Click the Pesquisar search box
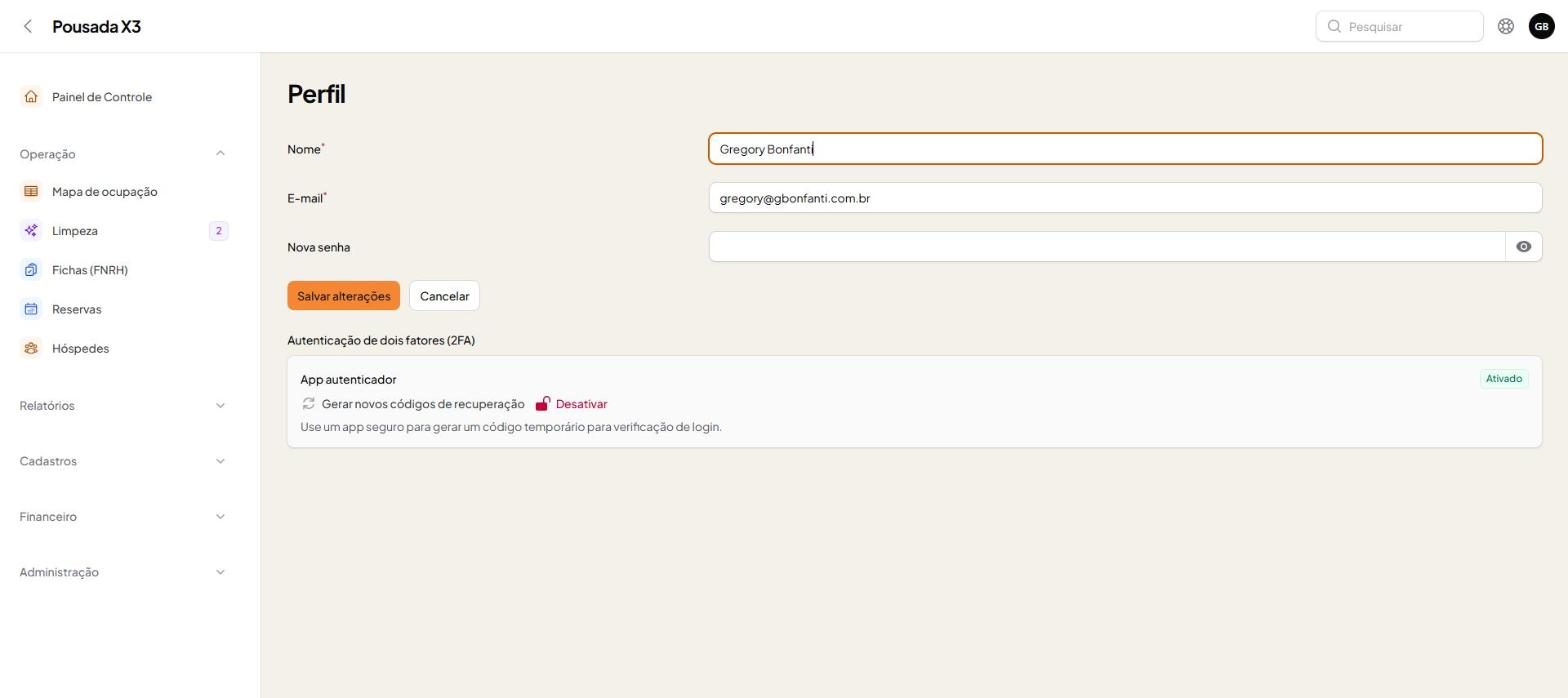The image size is (1568, 698). [1399, 27]
